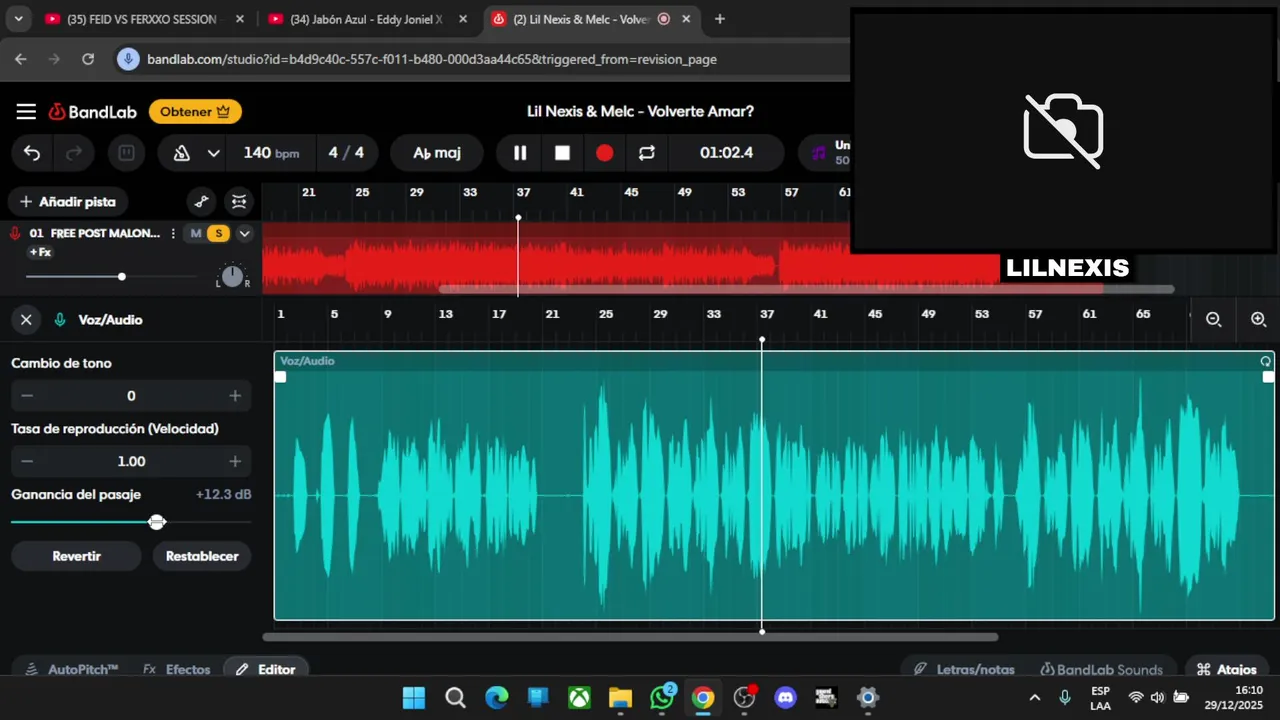This screenshot has width=1280, height=720.
Task: Zoom in the editor waveform
Action: (x=1258, y=320)
